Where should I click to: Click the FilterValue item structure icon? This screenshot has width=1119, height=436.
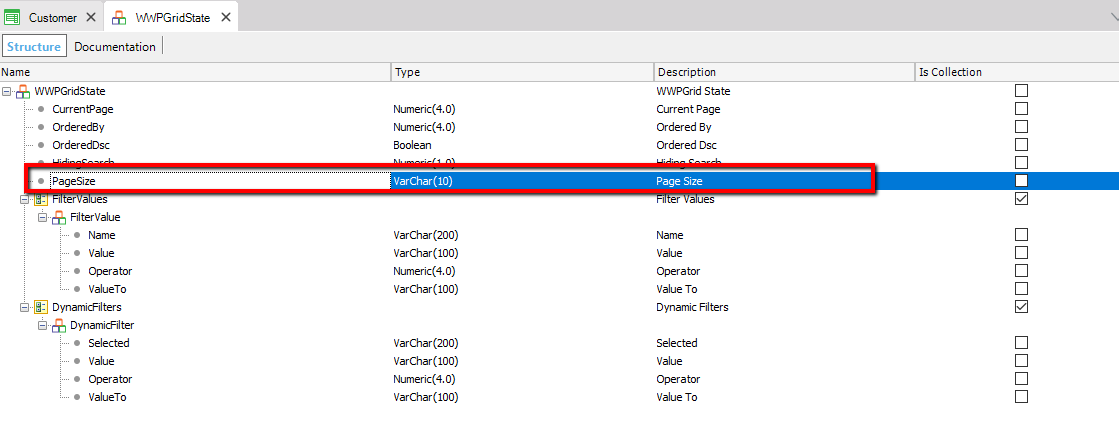(59, 217)
